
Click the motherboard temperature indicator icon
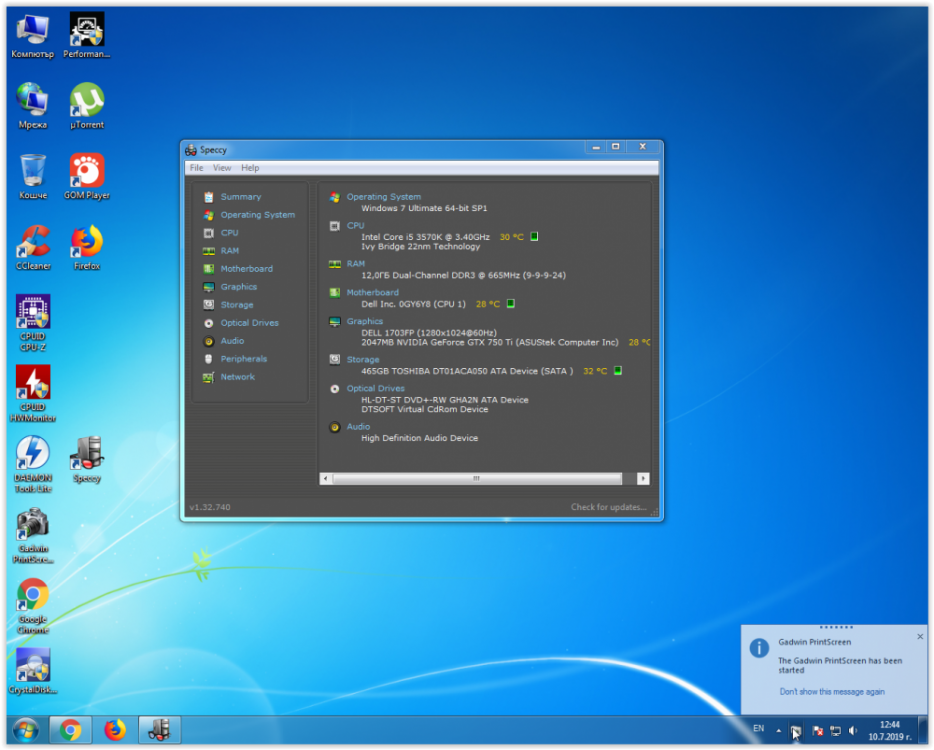point(510,304)
